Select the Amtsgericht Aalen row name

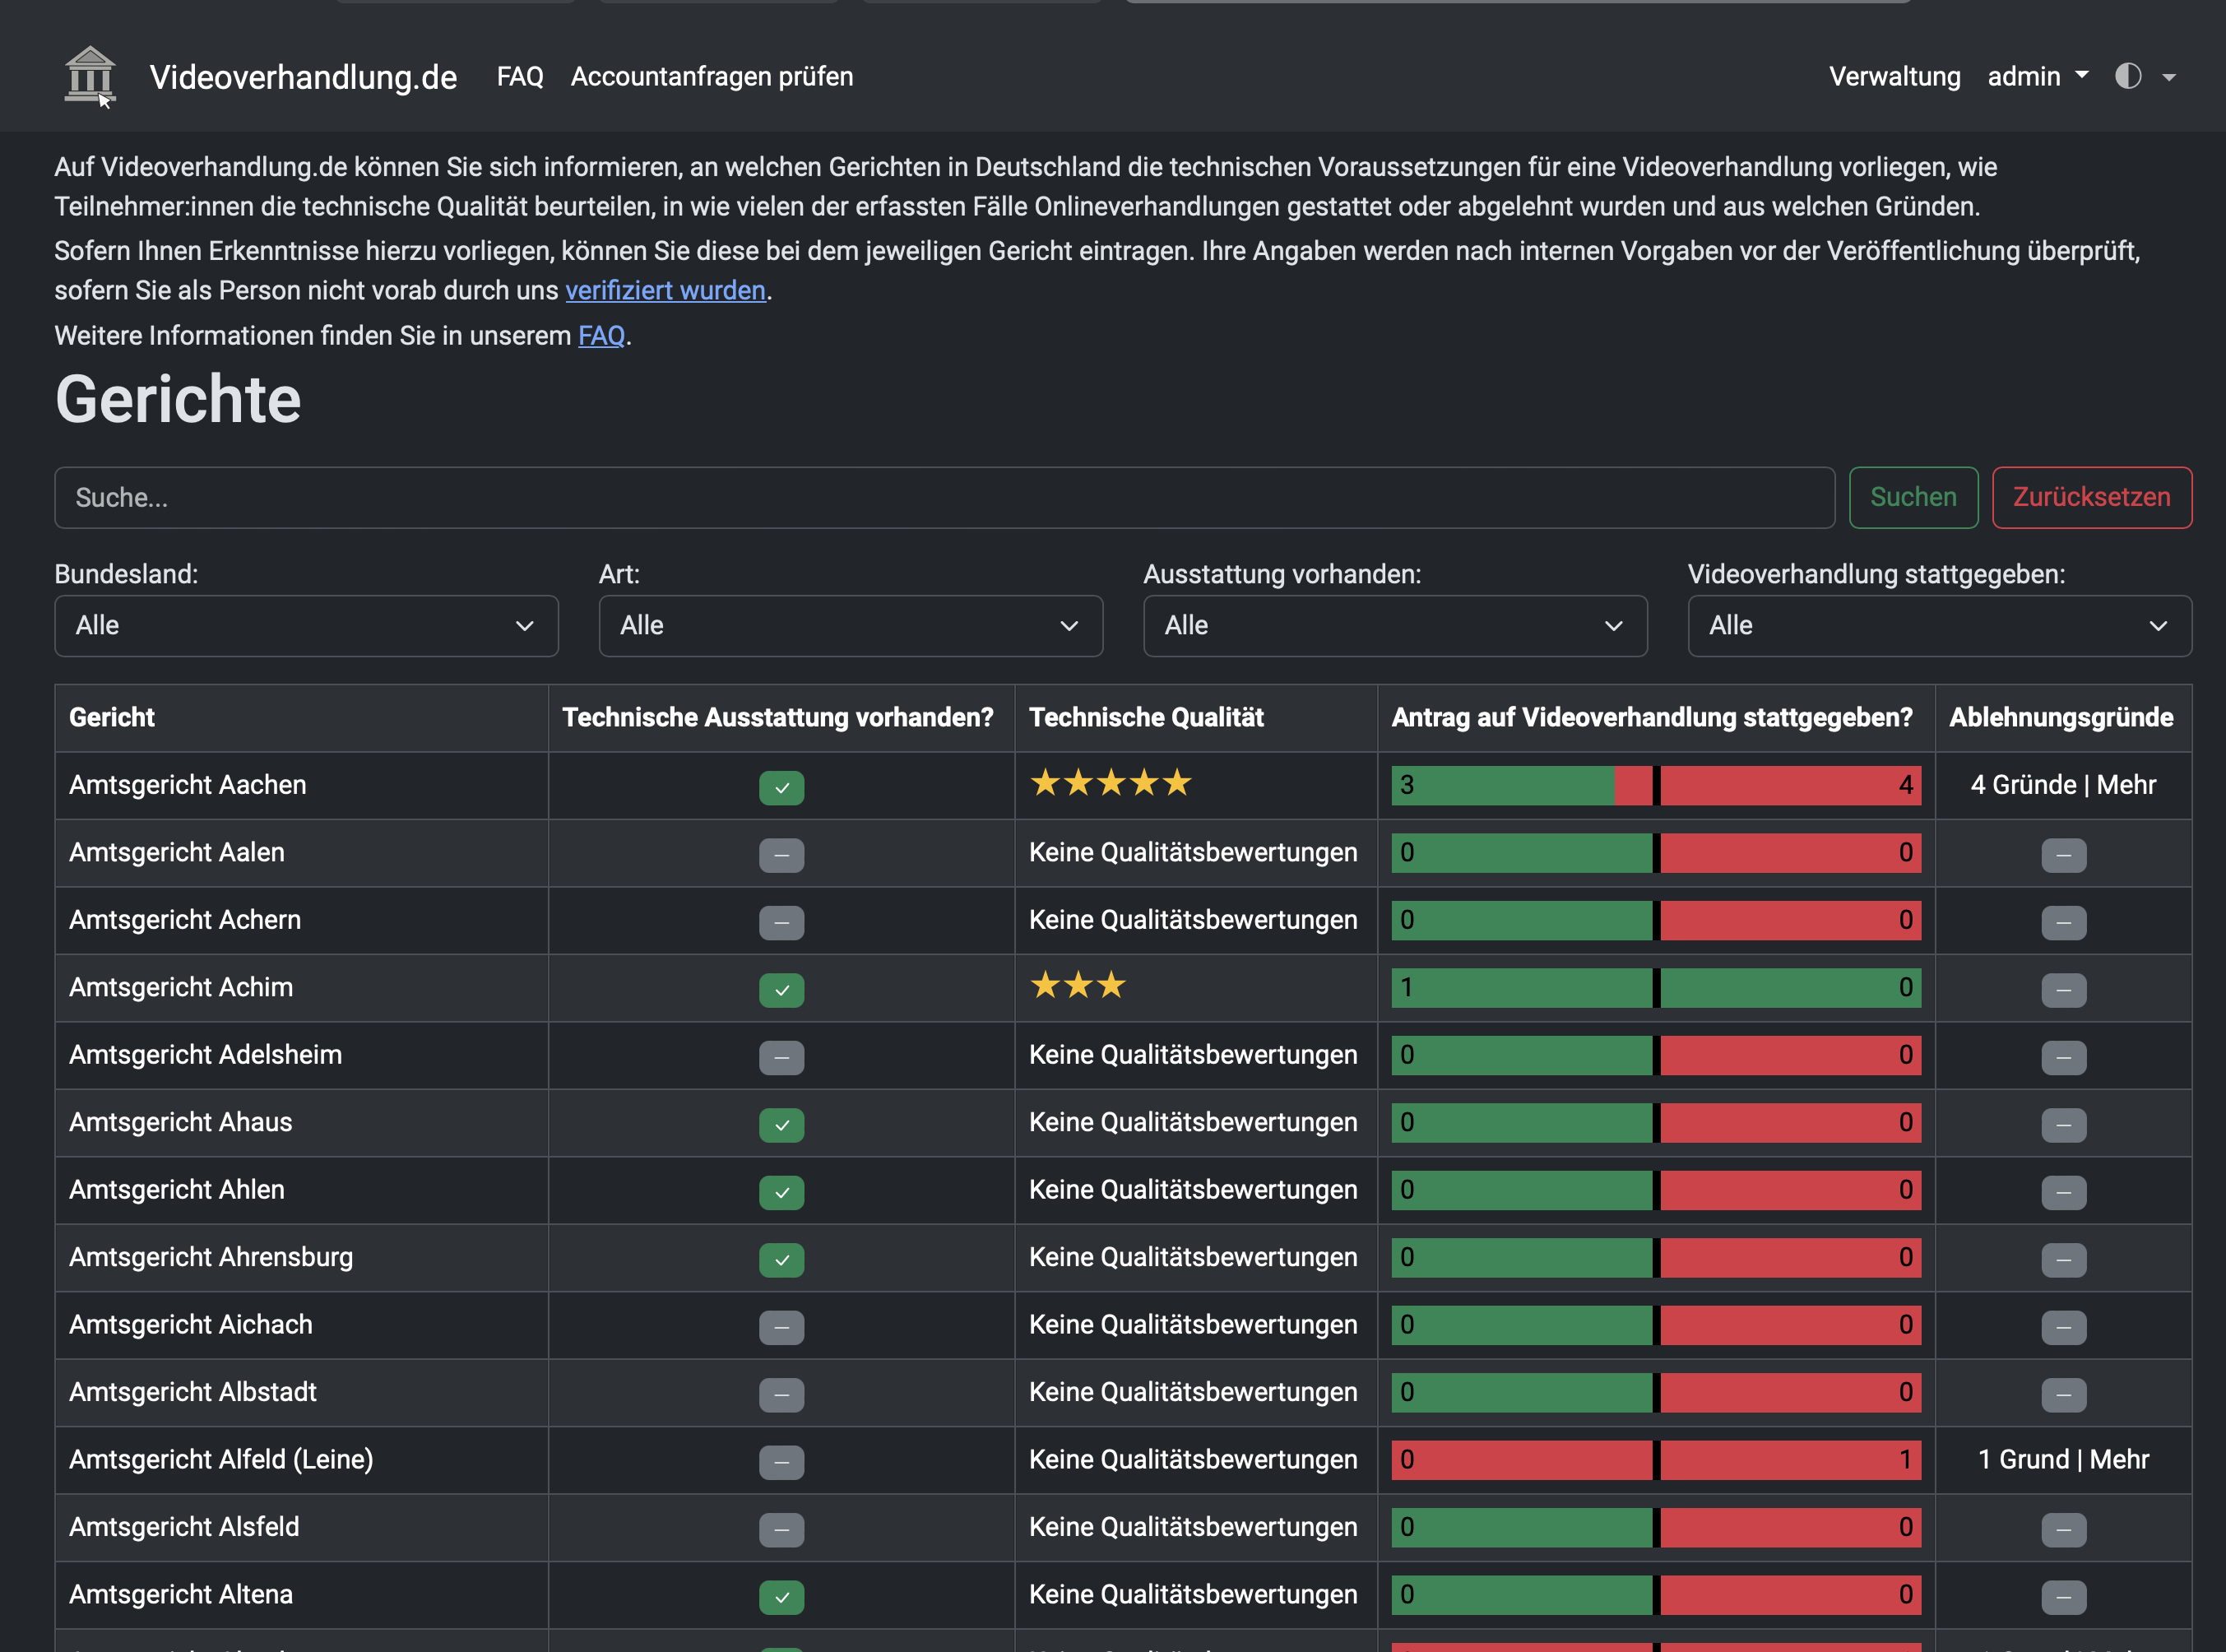coord(177,852)
